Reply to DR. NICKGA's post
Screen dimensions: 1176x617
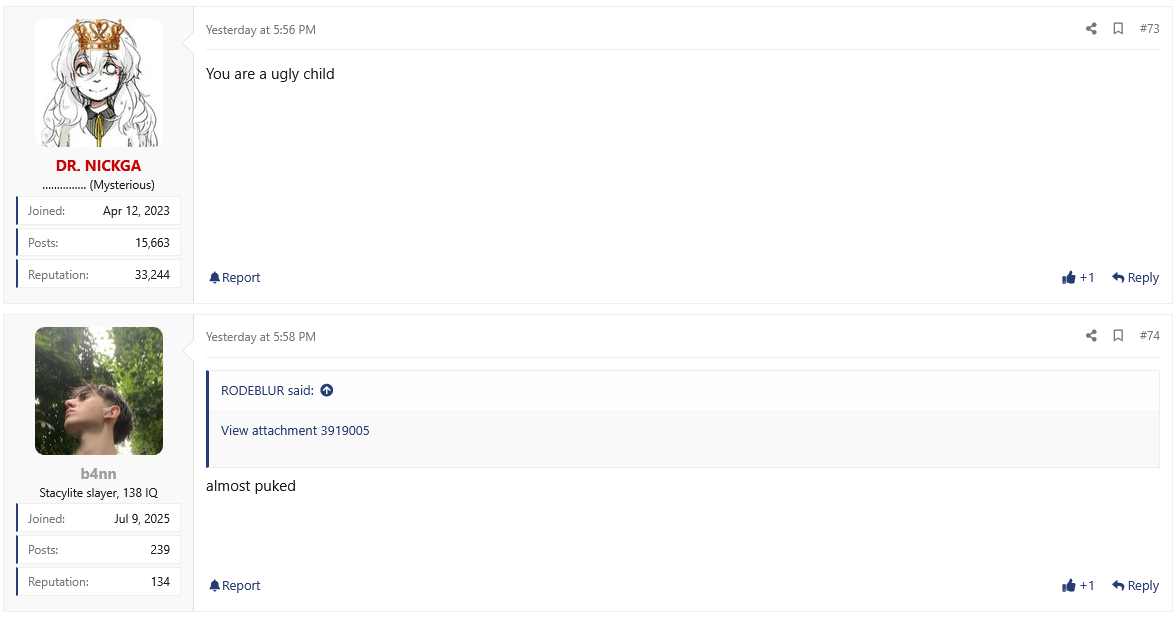[1136, 277]
